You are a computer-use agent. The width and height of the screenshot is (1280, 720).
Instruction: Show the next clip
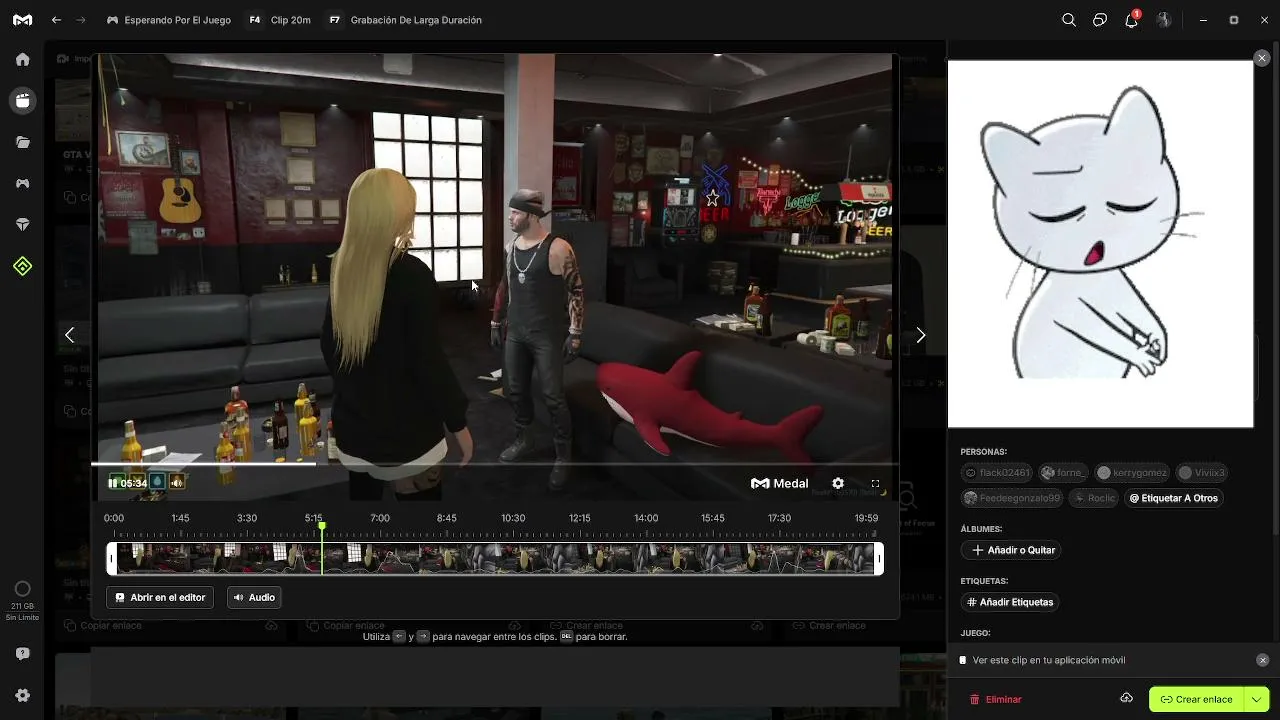tap(921, 335)
